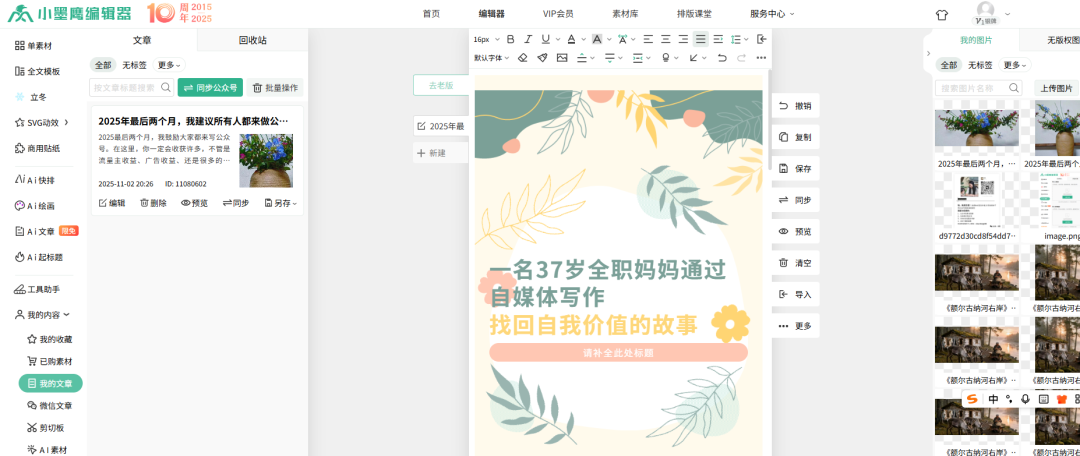Select the 无标签 filter in the article panel
This screenshot has height=456, width=1080.
[135, 65]
